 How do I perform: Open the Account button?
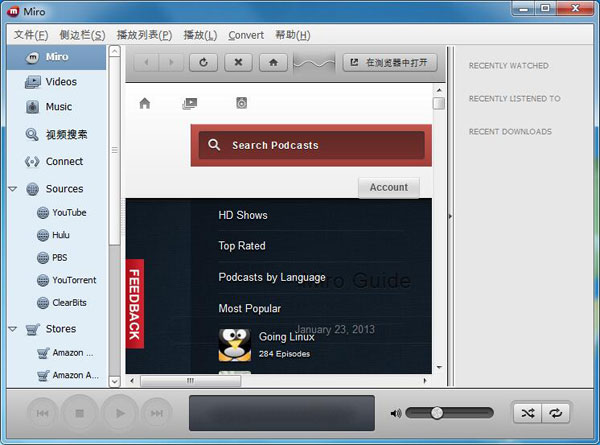coord(389,187)
